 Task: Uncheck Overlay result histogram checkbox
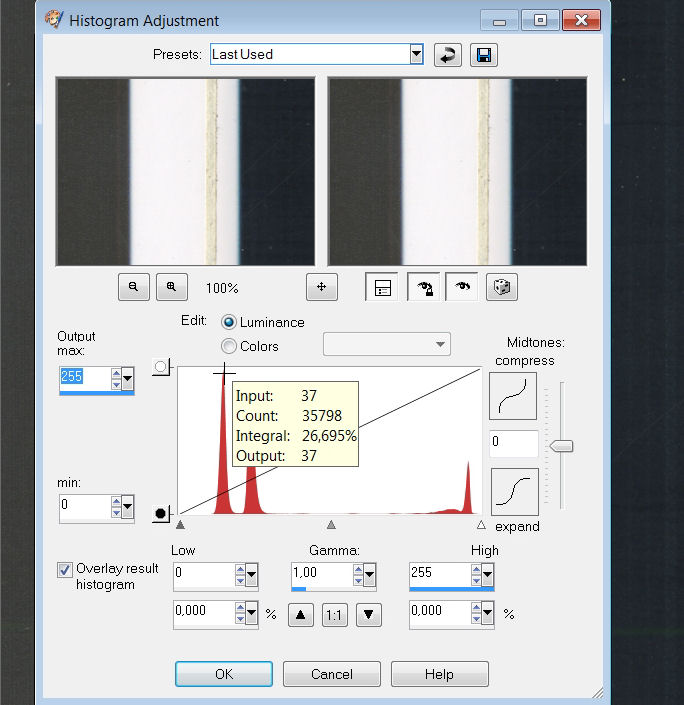coord(65,569)
